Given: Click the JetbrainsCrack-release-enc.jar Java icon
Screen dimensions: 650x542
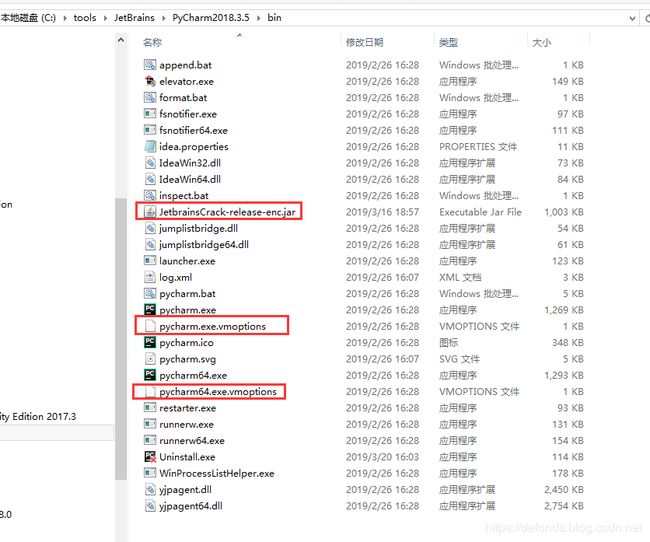Looking at the screenshot, I should [150, 212].
